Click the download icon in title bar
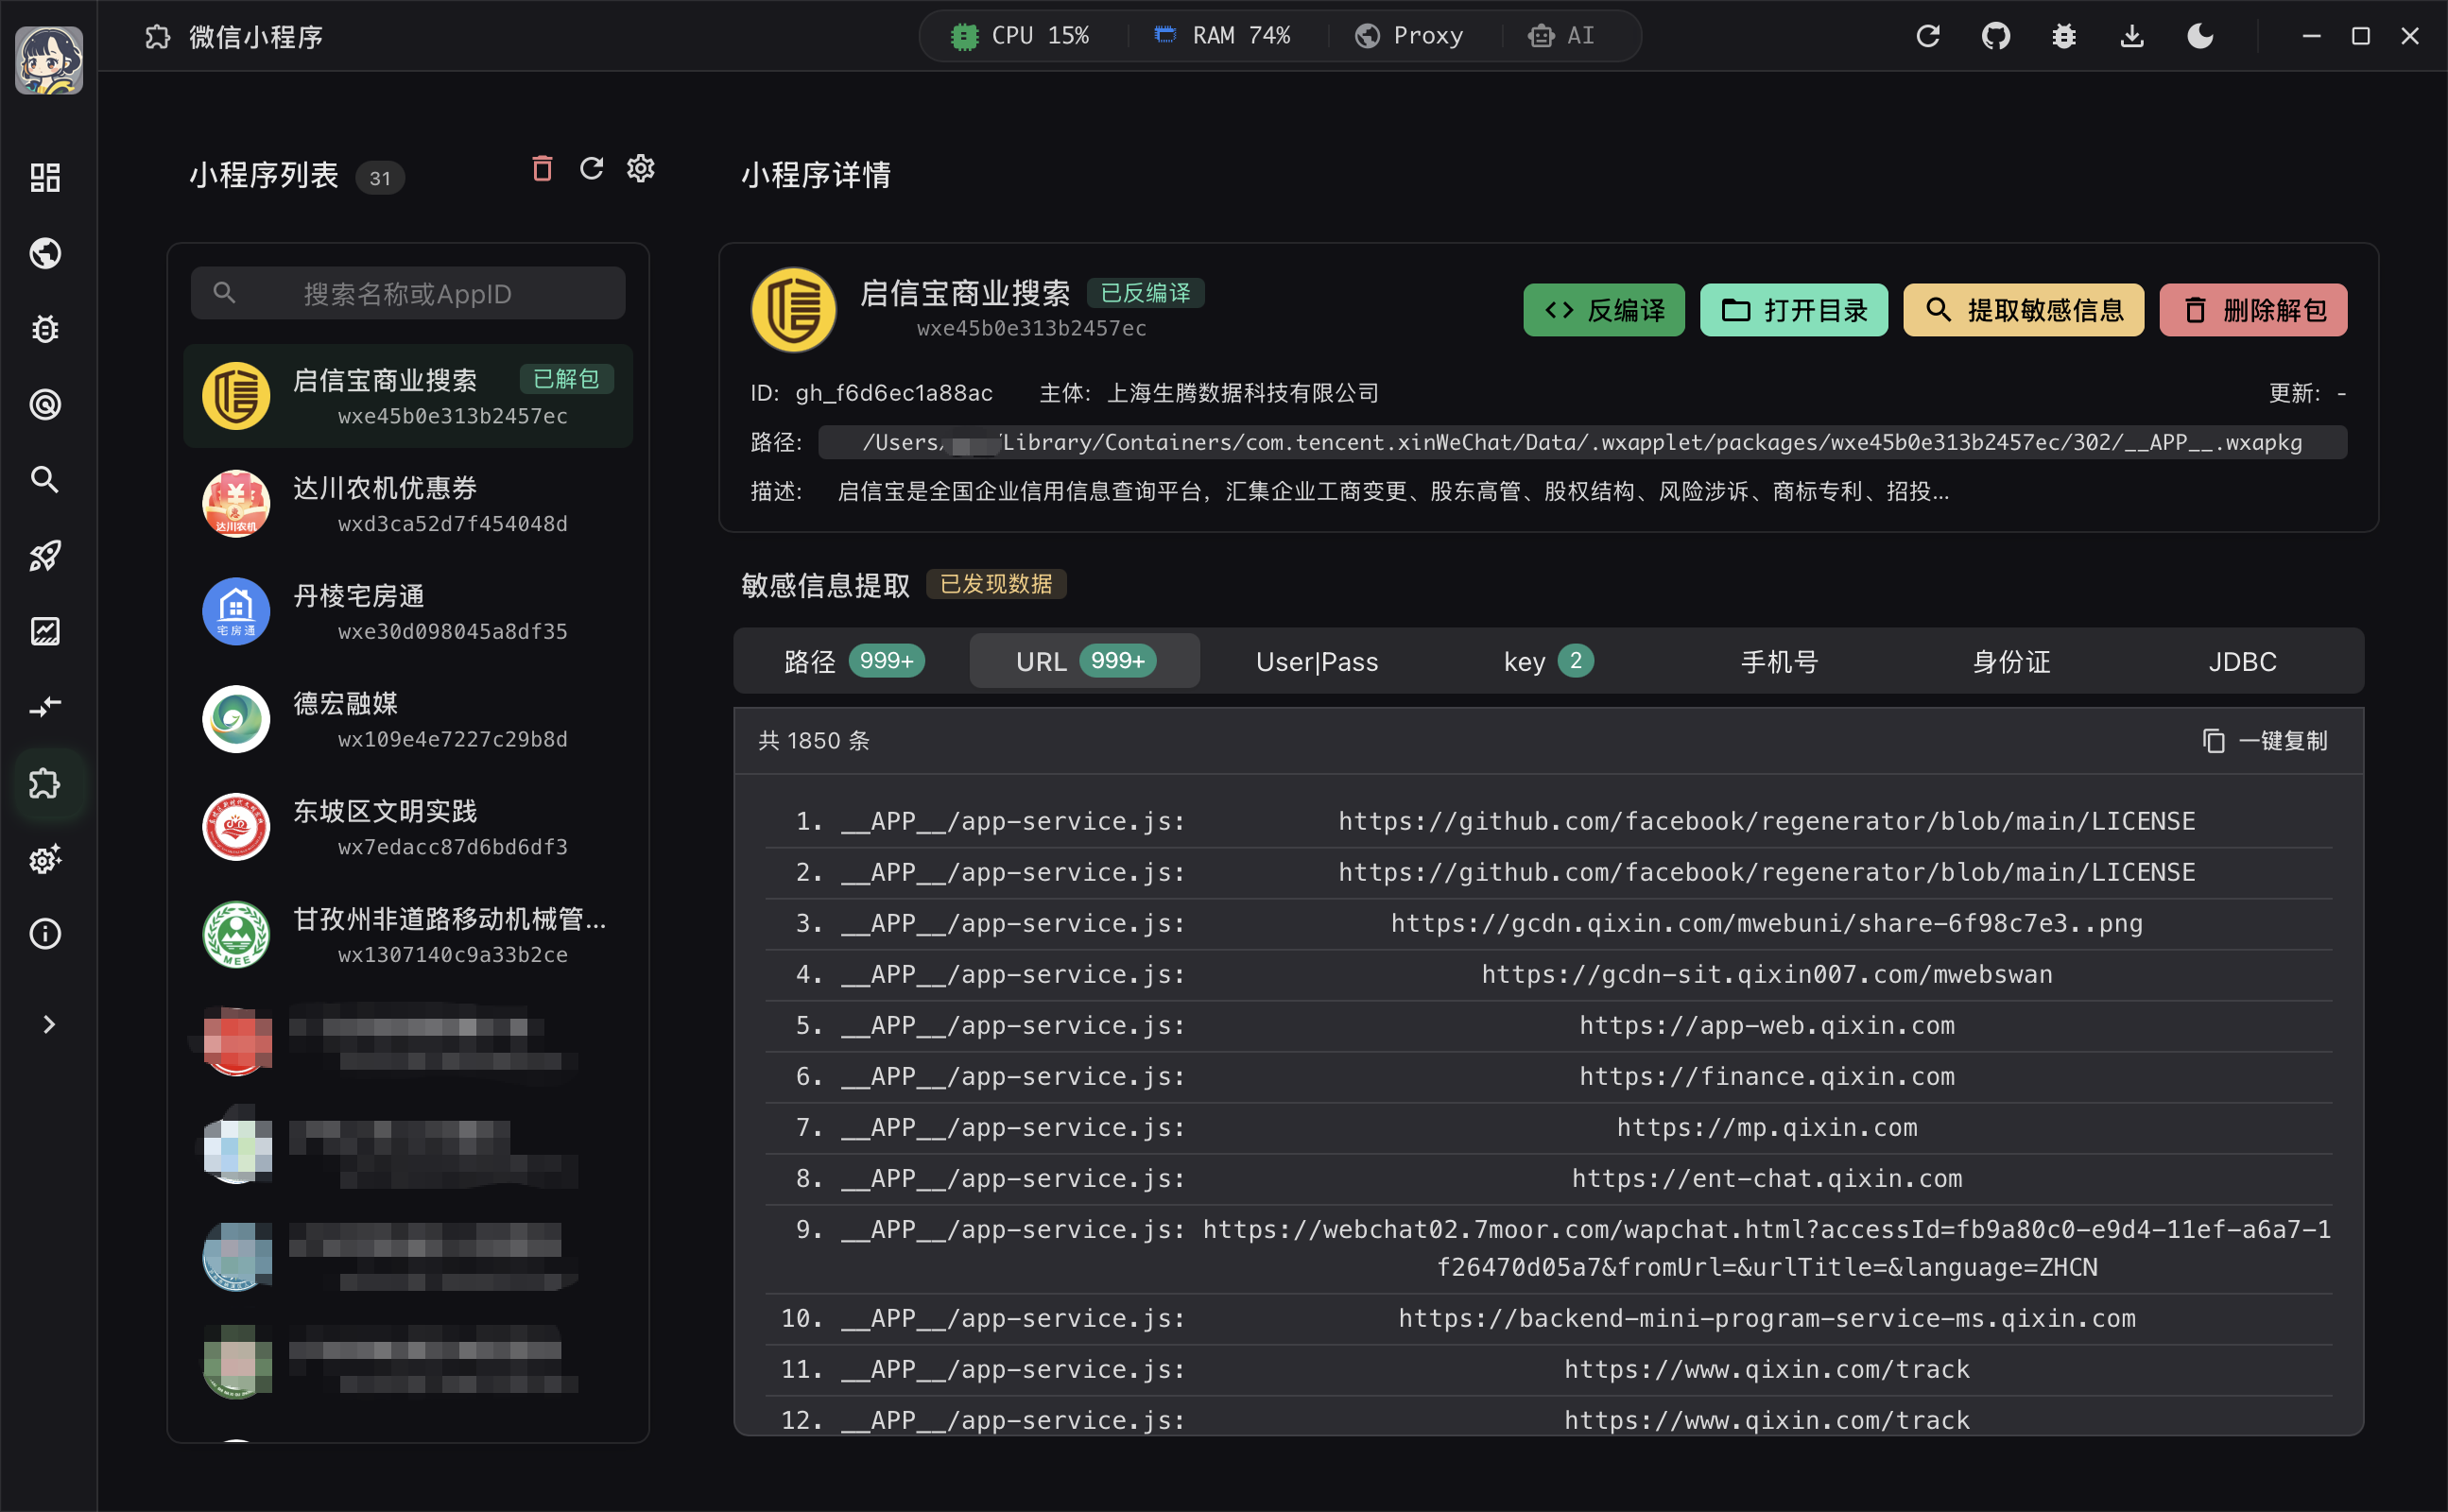Image resolution: width=2448 pixels, height=1512 pixels. 2132,36
